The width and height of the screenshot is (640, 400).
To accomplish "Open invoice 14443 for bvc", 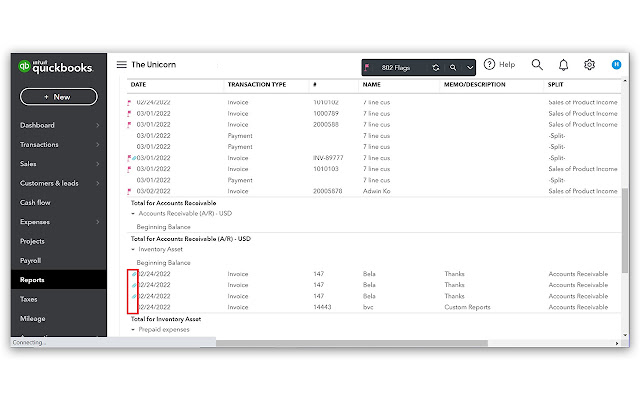I will point(322,307).
